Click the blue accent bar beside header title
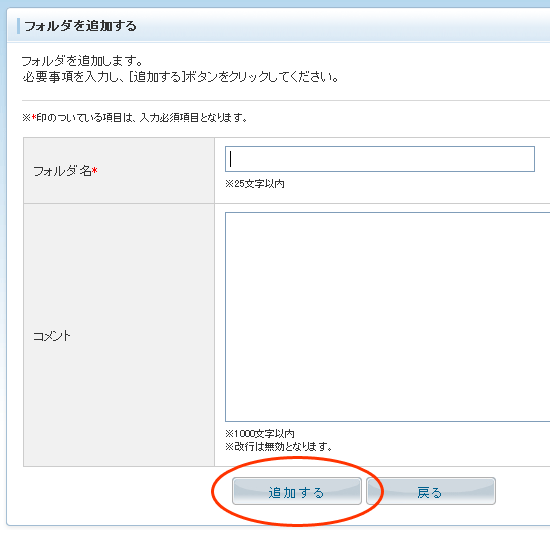Viewport: 550px width, 539px height. (x=19, y=26)
